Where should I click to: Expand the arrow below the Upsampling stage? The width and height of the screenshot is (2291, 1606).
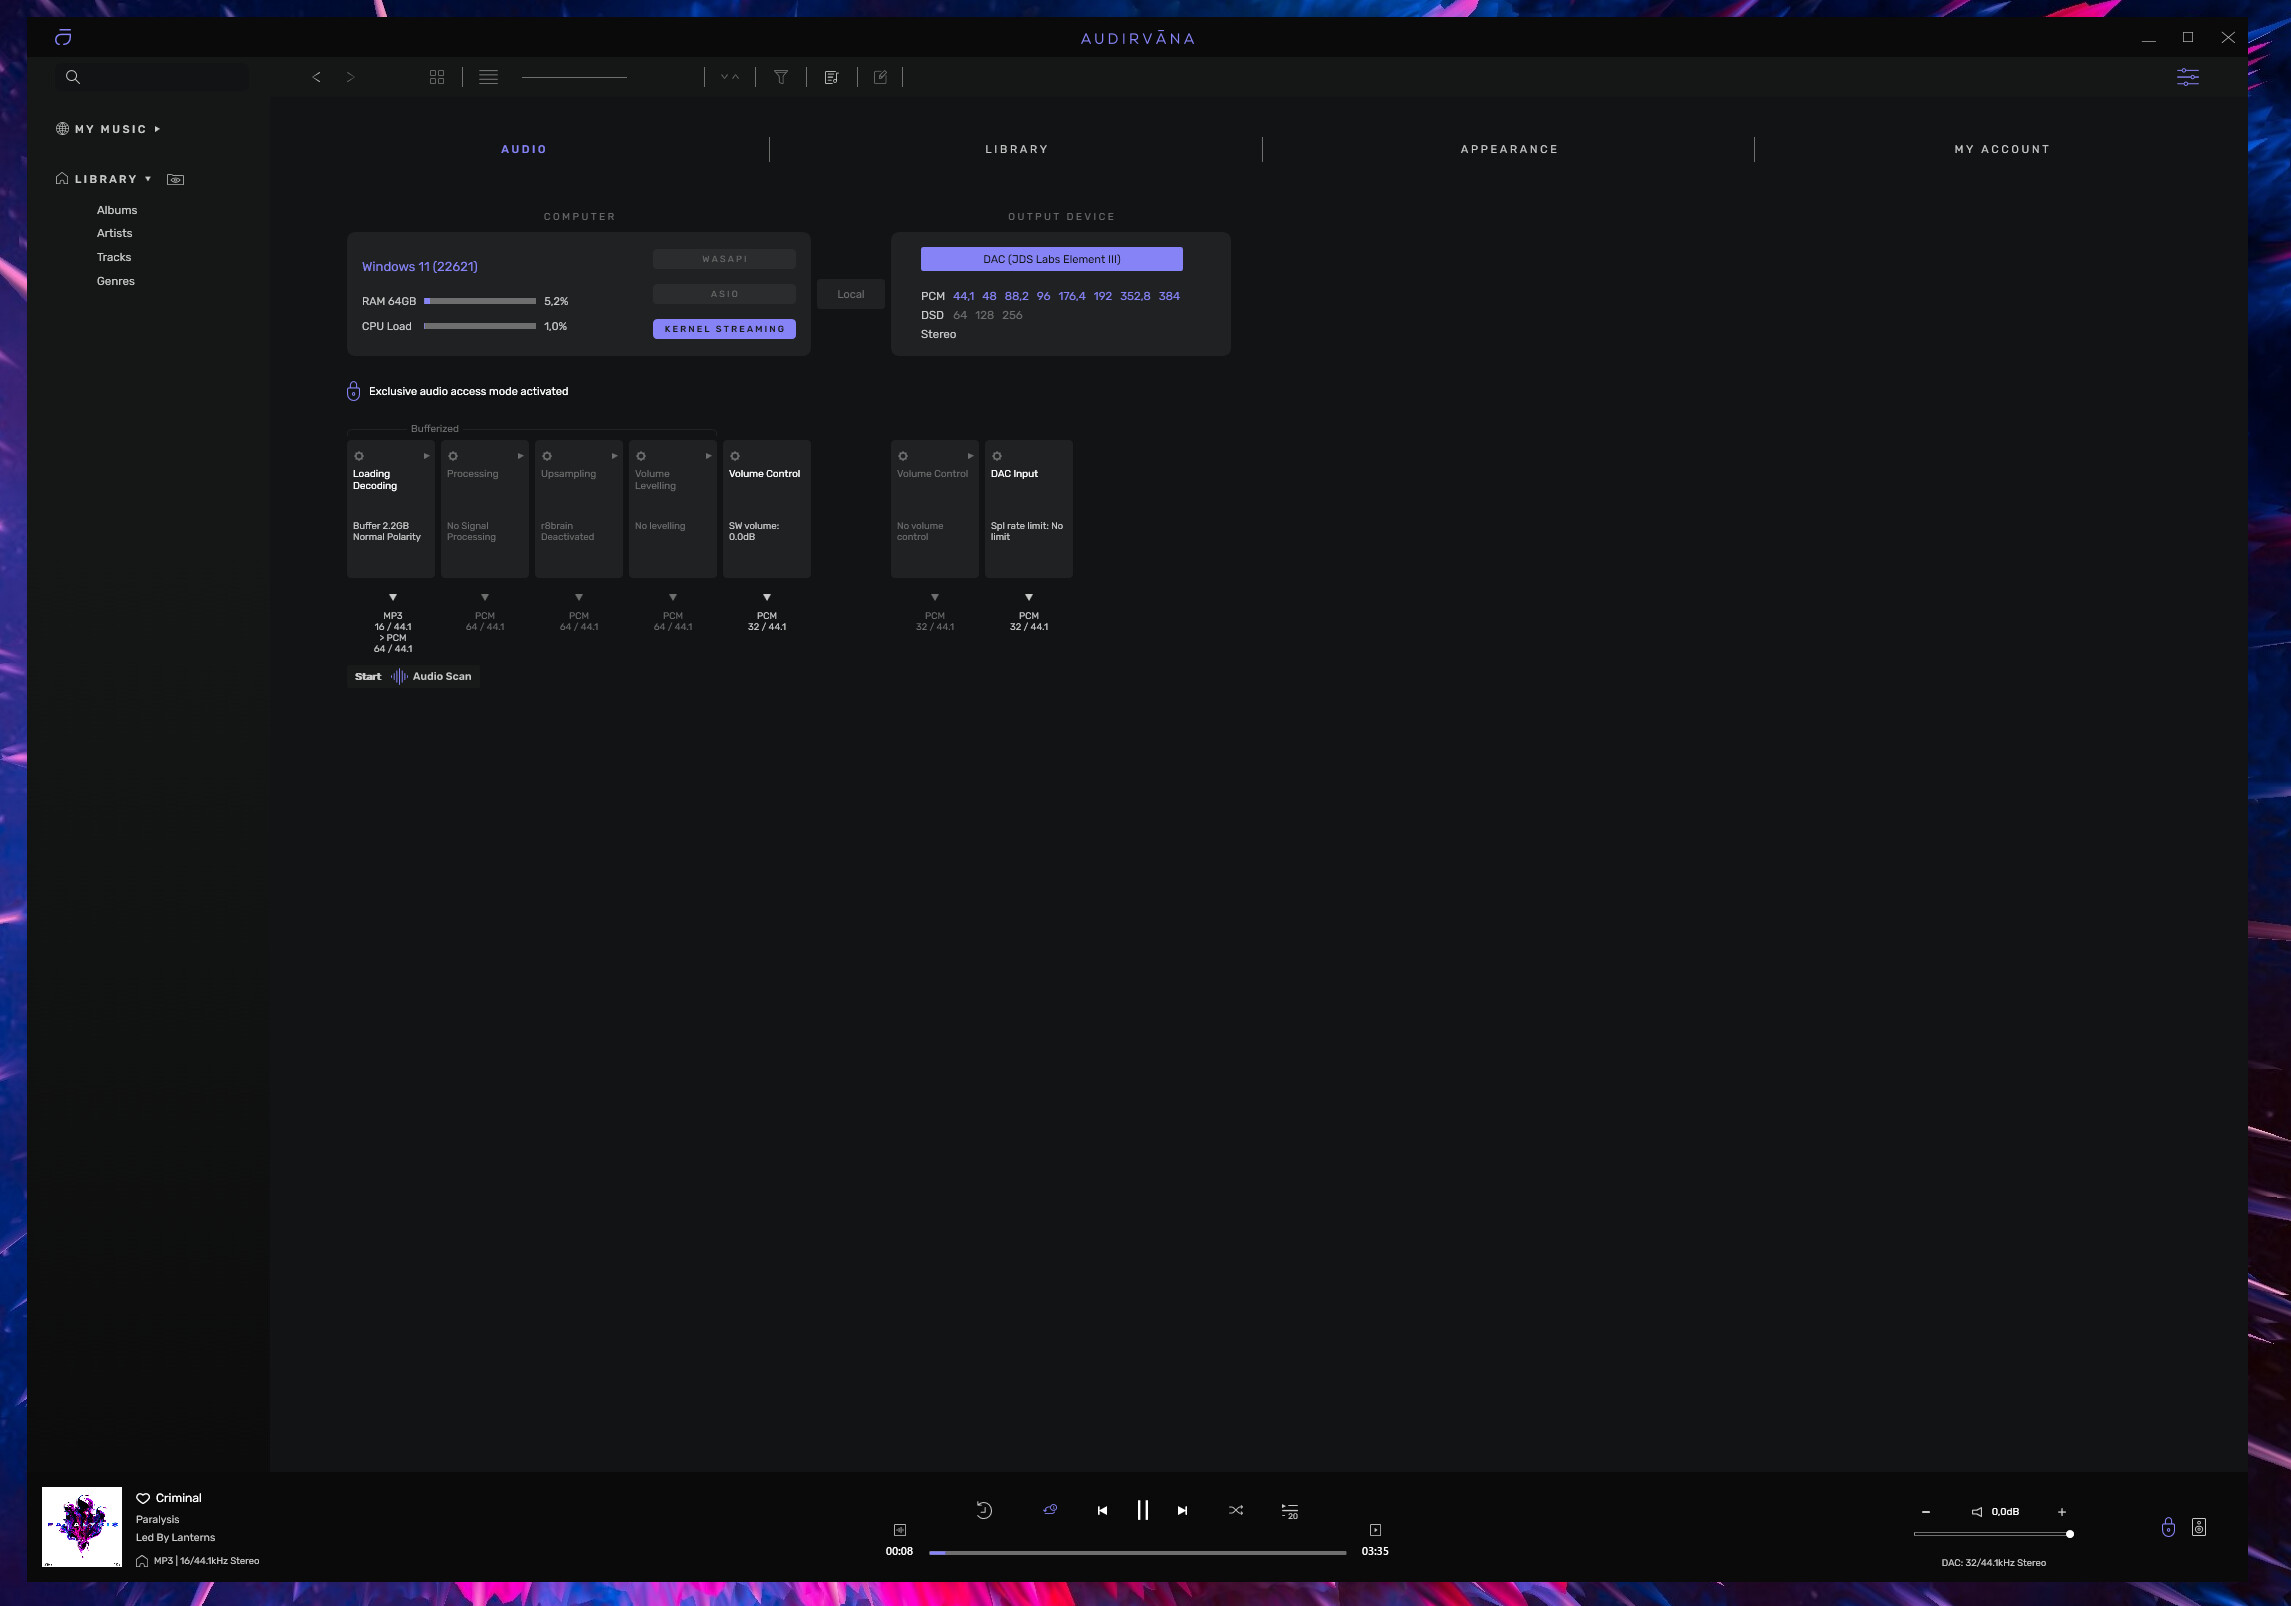click(579, 597)
